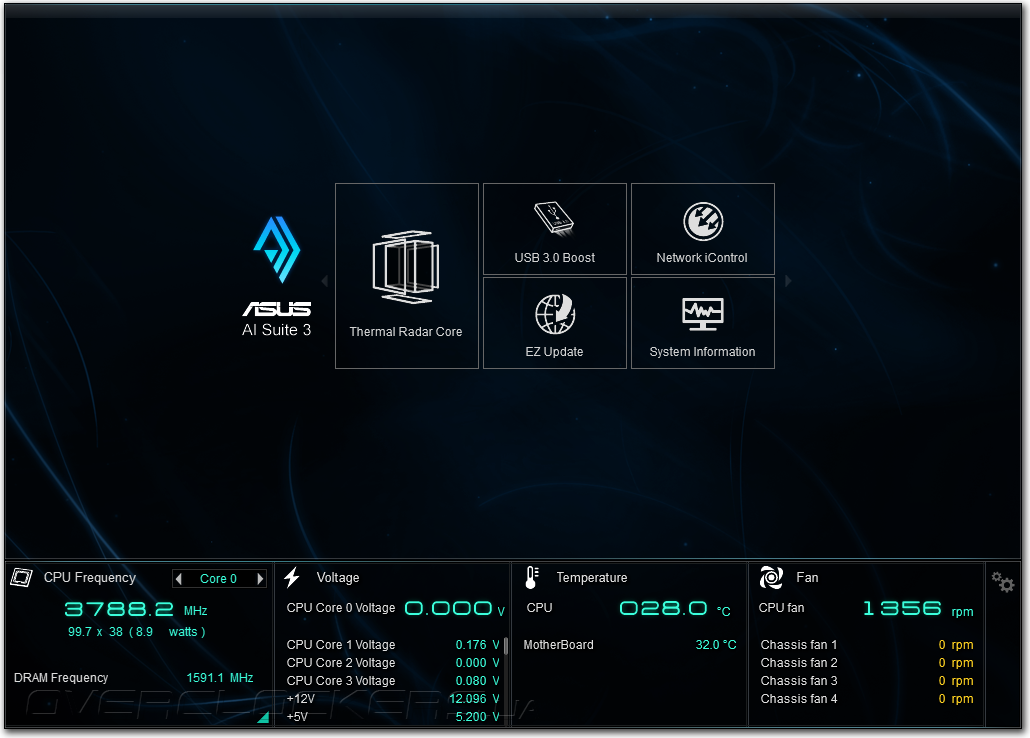Click the 0.176 V value
1030x738 pixels.
tap(478, 645)
